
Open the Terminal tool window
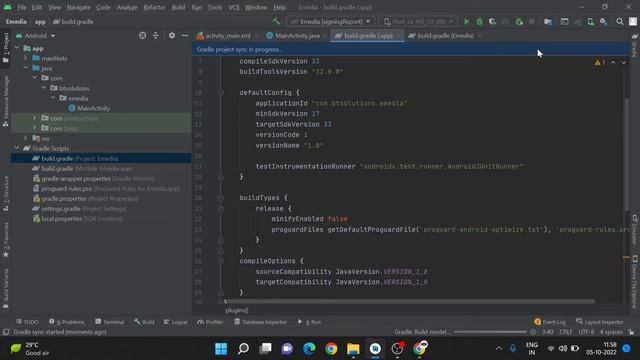coord(109,322)
